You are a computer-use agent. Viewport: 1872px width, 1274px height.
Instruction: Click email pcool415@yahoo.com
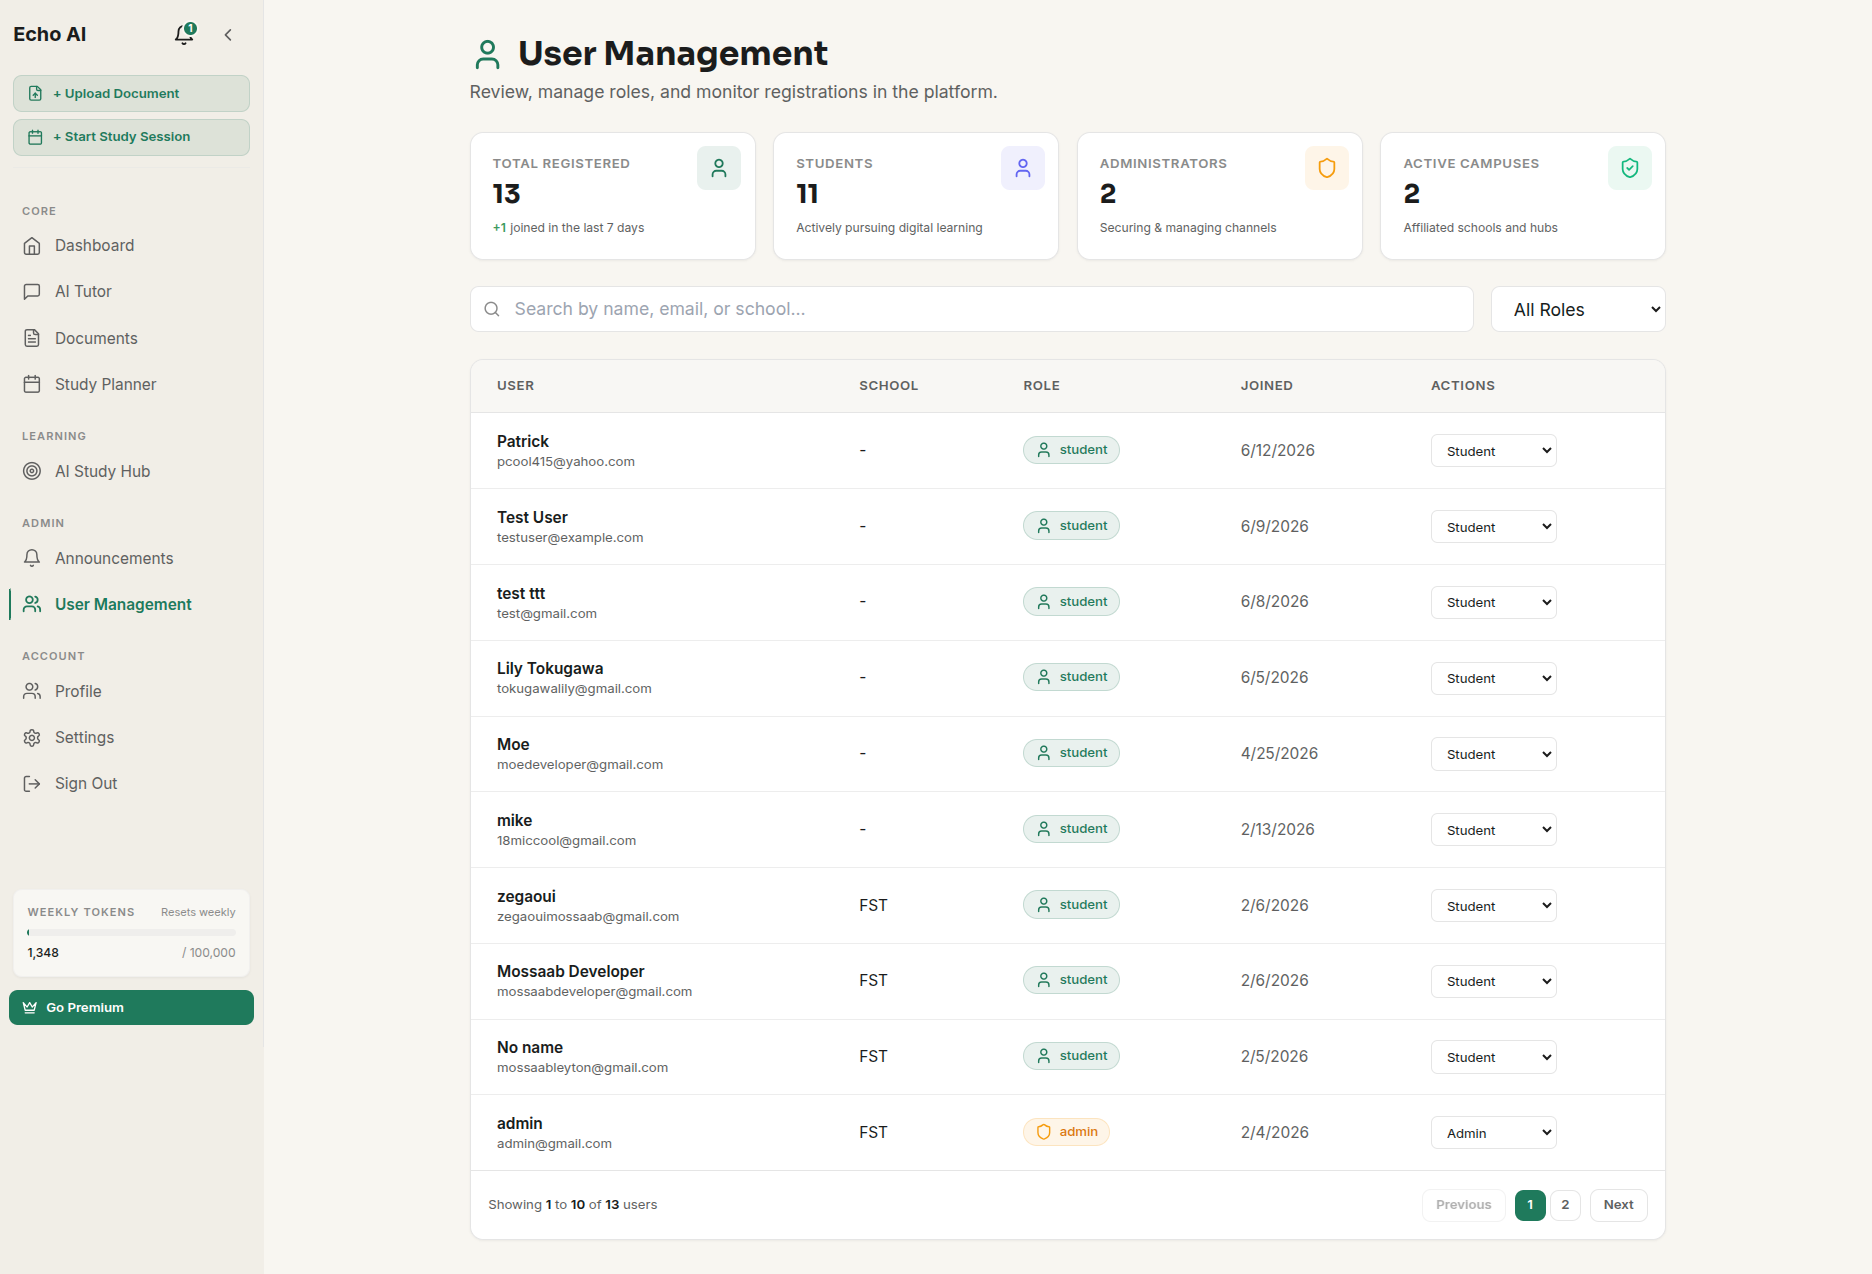point(566,462)
